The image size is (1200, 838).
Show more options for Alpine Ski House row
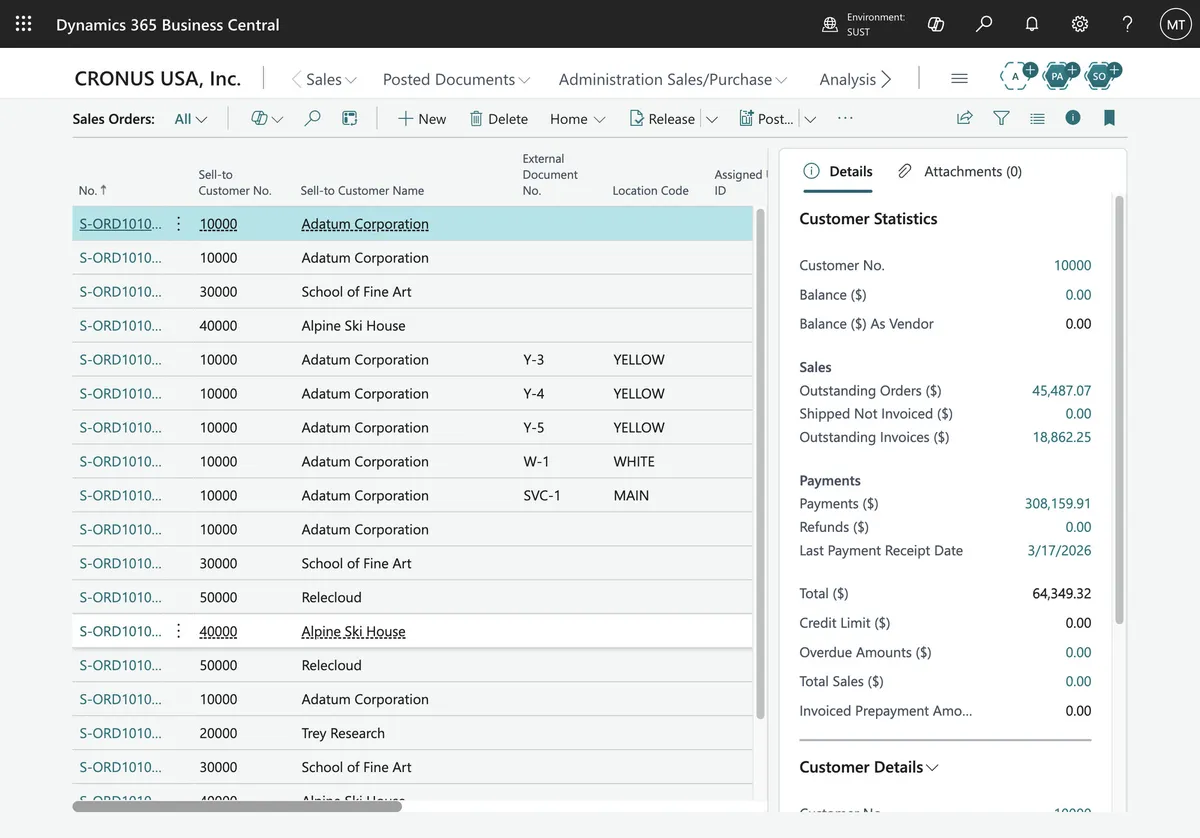179,631
